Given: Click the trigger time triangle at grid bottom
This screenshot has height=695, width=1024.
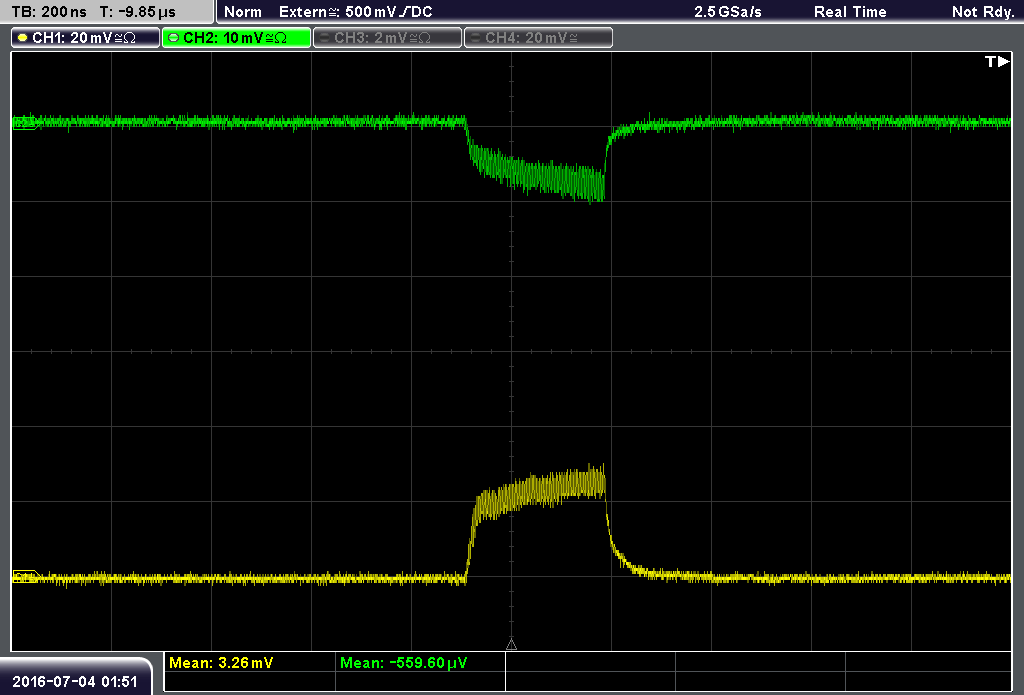Looking at the screenshot, I should [511, 644].
